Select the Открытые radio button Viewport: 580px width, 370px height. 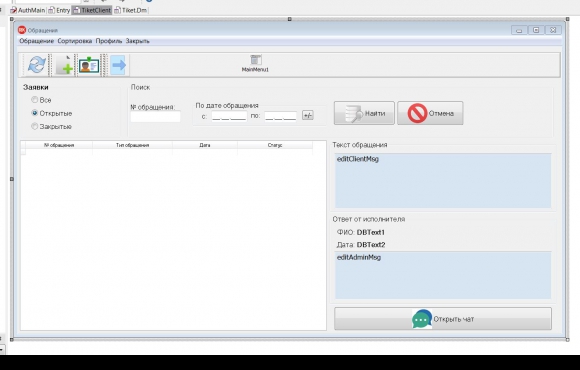pos(35,113)
